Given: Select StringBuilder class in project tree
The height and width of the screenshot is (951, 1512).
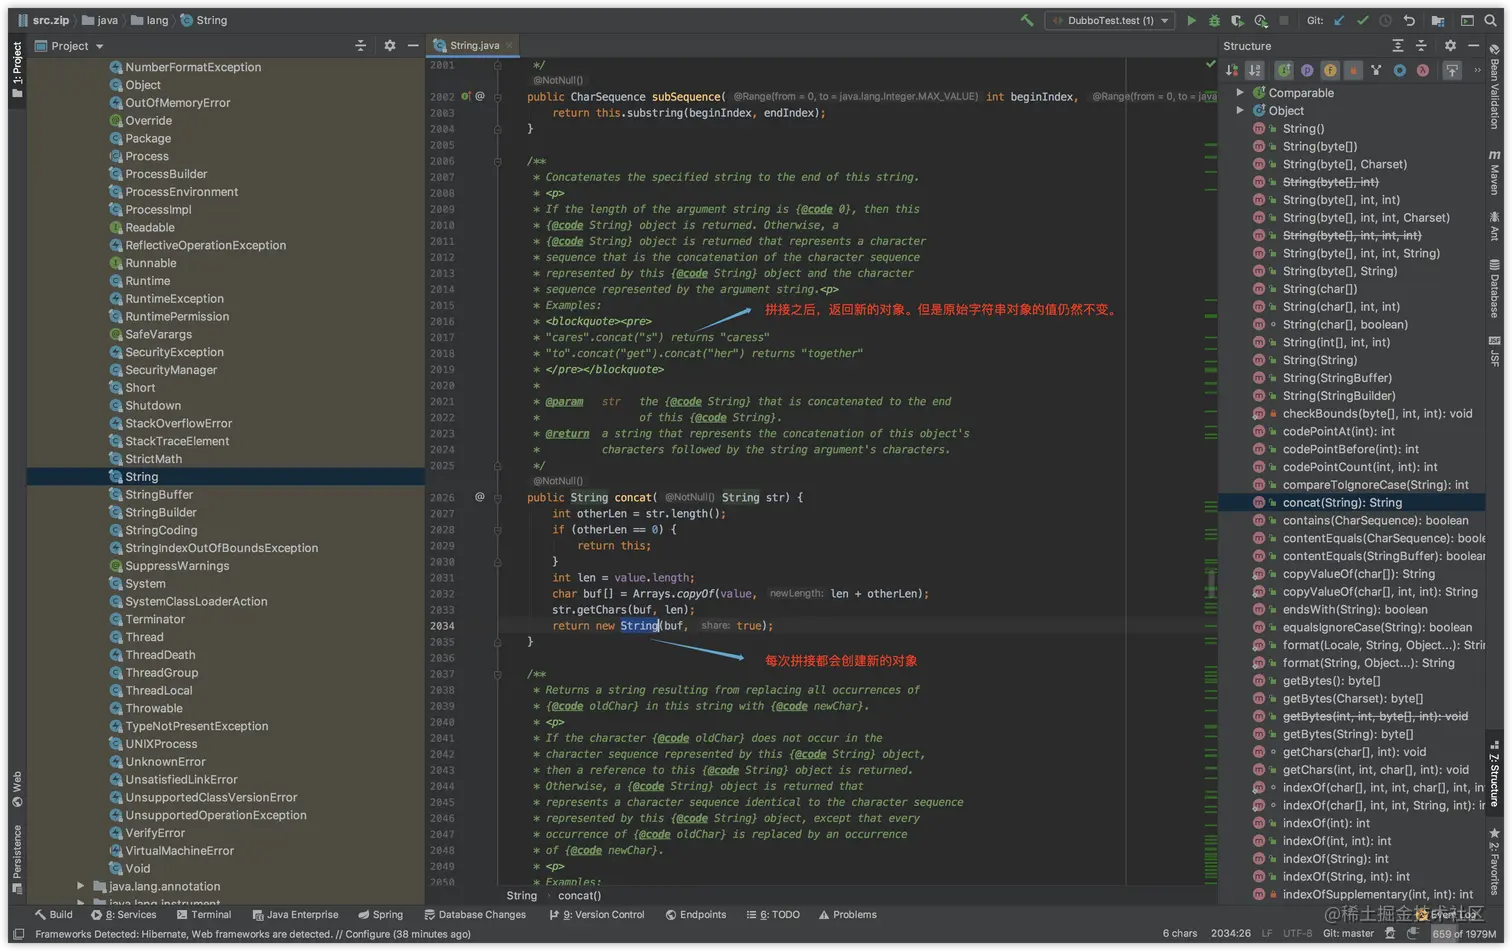Looking at the screenshot, I should (x=160, y=513).
